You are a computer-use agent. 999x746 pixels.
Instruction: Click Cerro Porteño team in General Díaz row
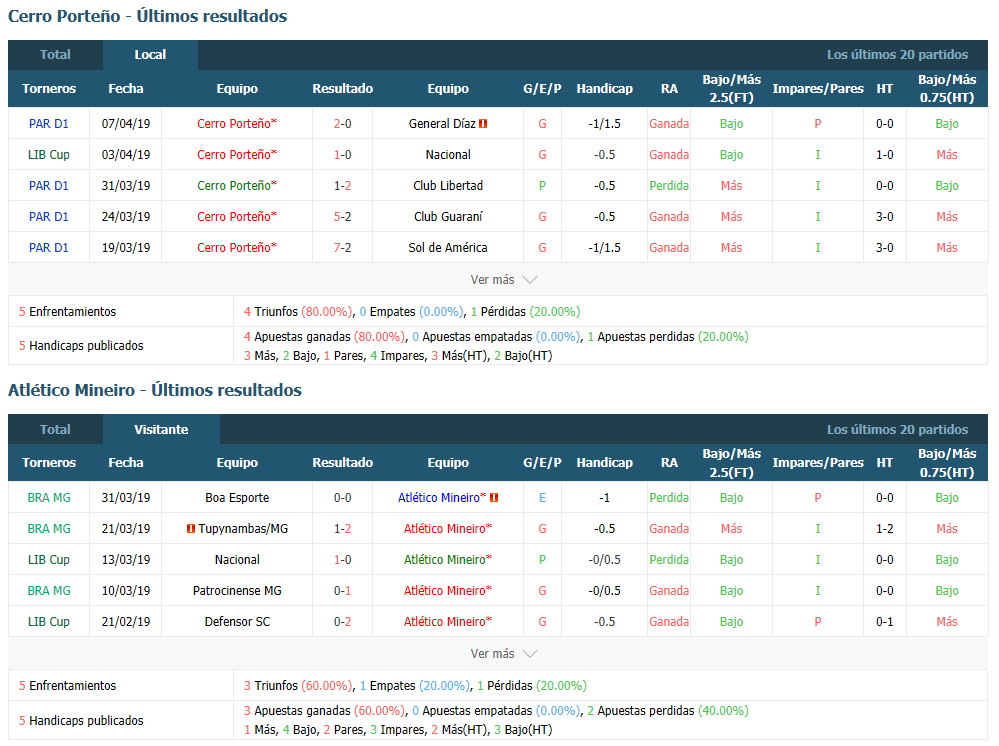pos(237,124)
